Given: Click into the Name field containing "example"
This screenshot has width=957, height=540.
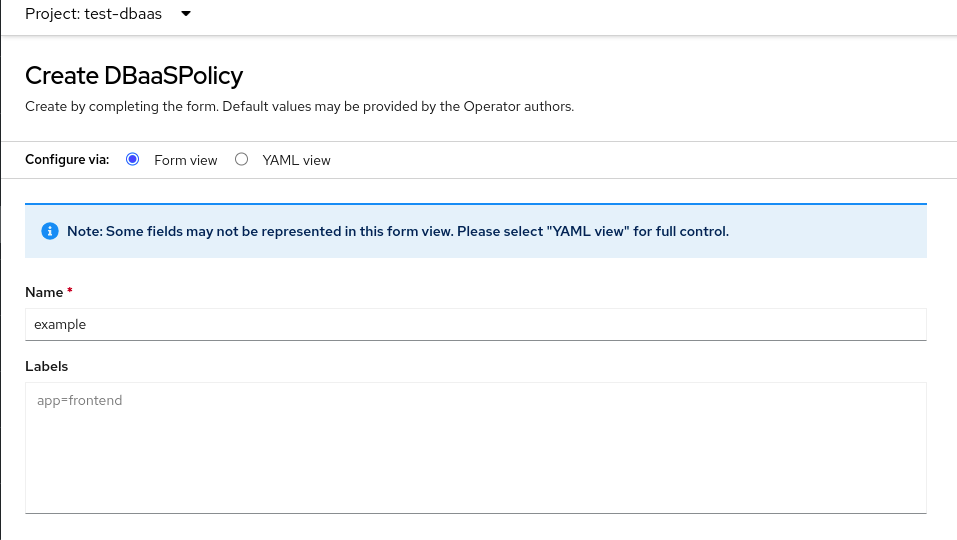Looking at the screenshot, I should pos(475,324).
